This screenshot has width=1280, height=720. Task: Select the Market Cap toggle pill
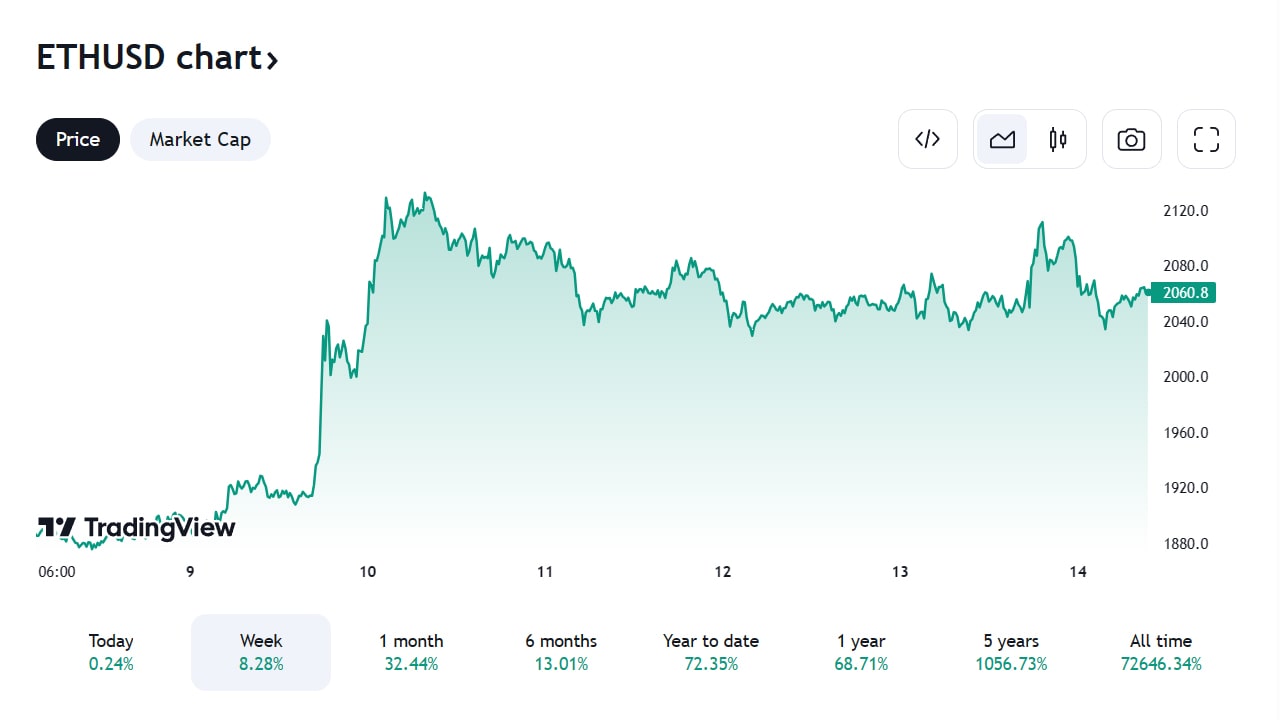coord(200,139)
